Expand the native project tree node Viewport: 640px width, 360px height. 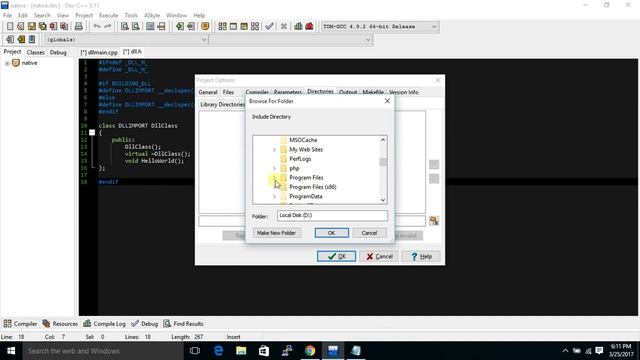(x=7, y=63)
